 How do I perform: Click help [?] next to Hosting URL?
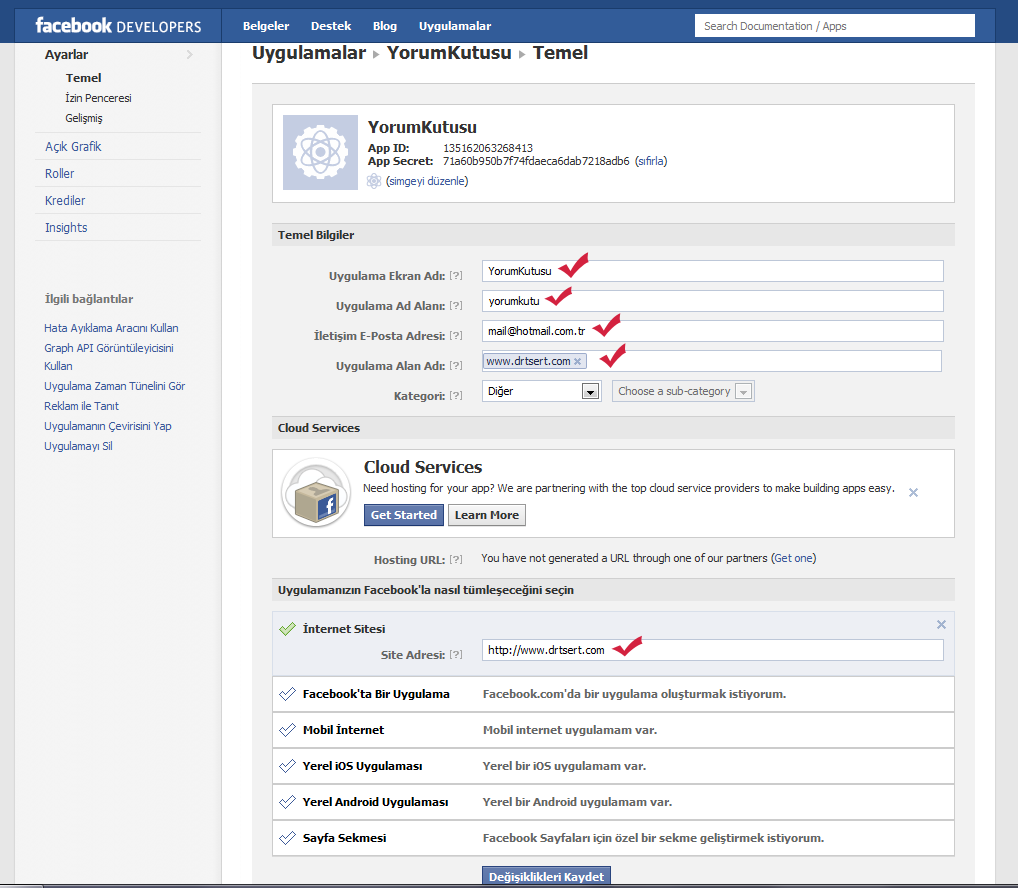456,559
